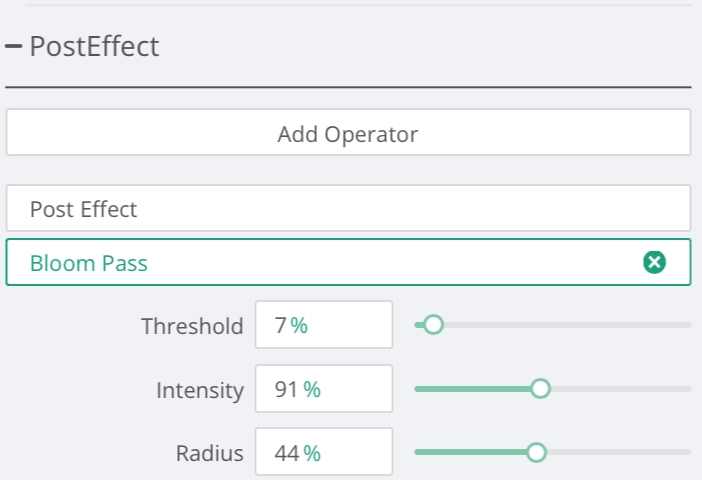Collapse the PostEffect section with minus icon
This screenshot has width=702, height=480.
14,47
